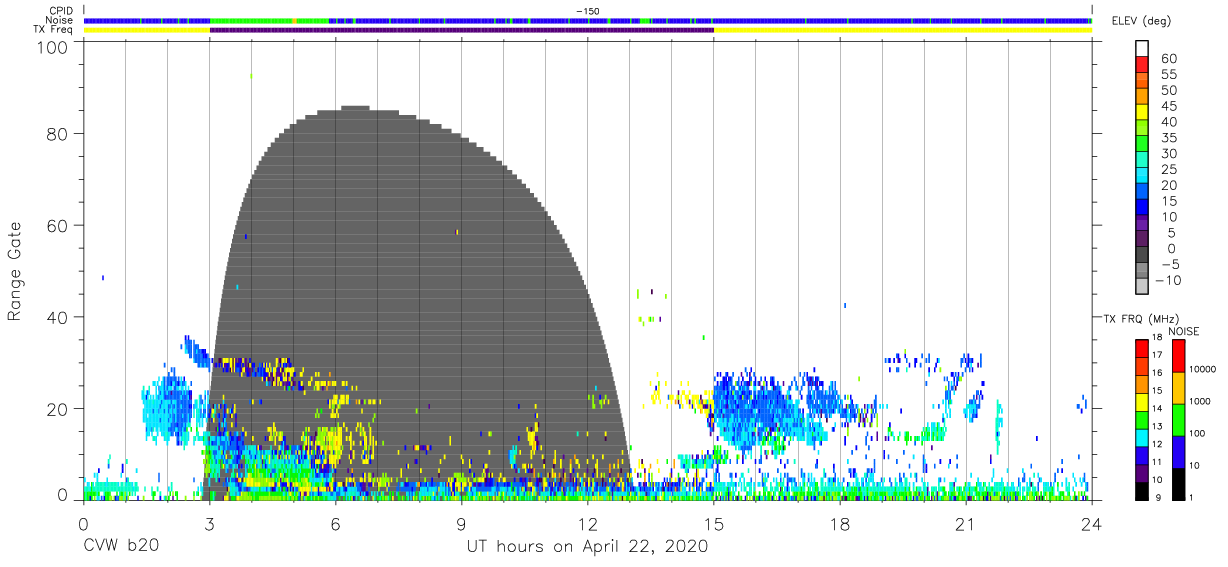
Task: Click the '30' label on ELEV colorbar
Action: click(x=1169, y=154)
